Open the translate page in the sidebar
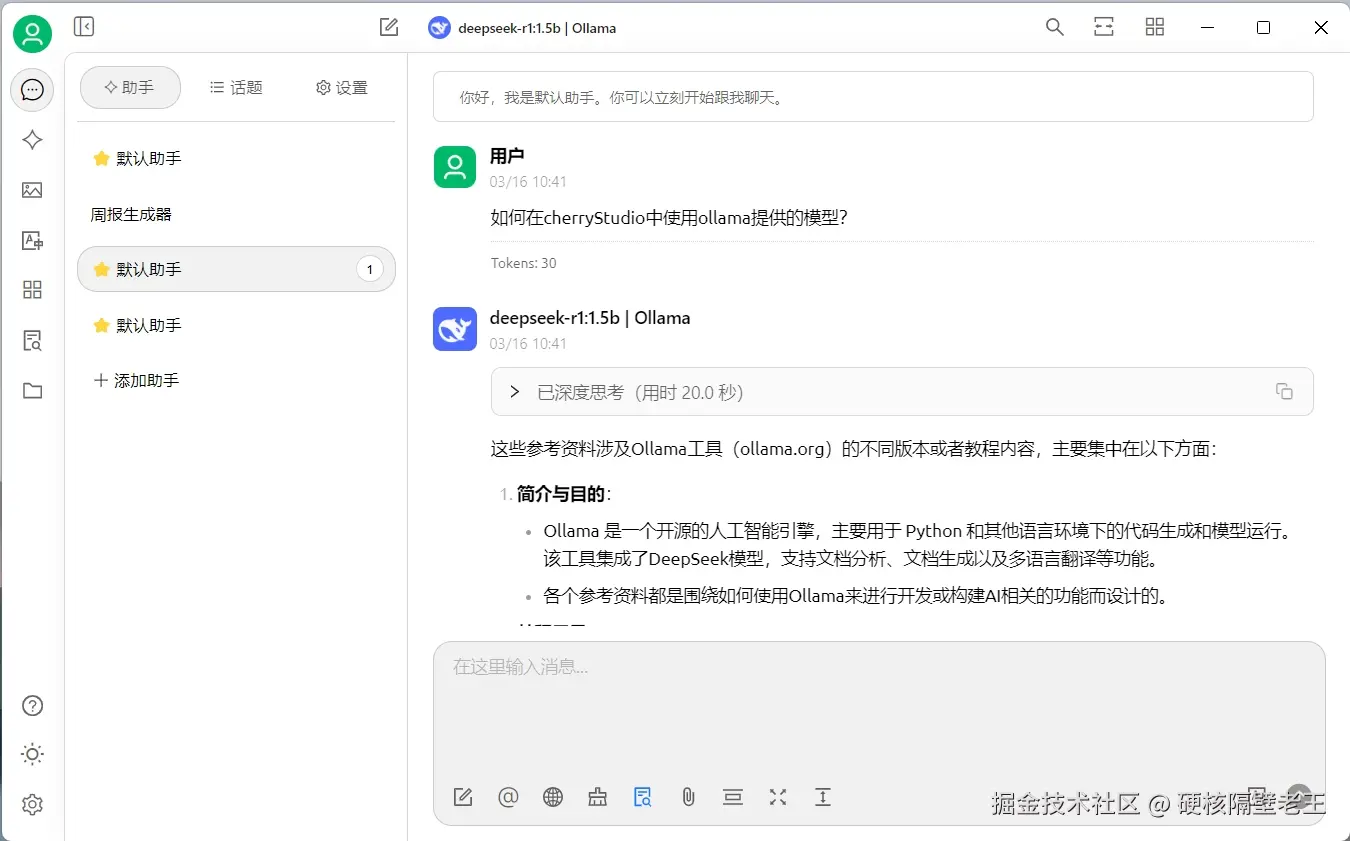The image size is (1350, 841). (x=32, y=240)
